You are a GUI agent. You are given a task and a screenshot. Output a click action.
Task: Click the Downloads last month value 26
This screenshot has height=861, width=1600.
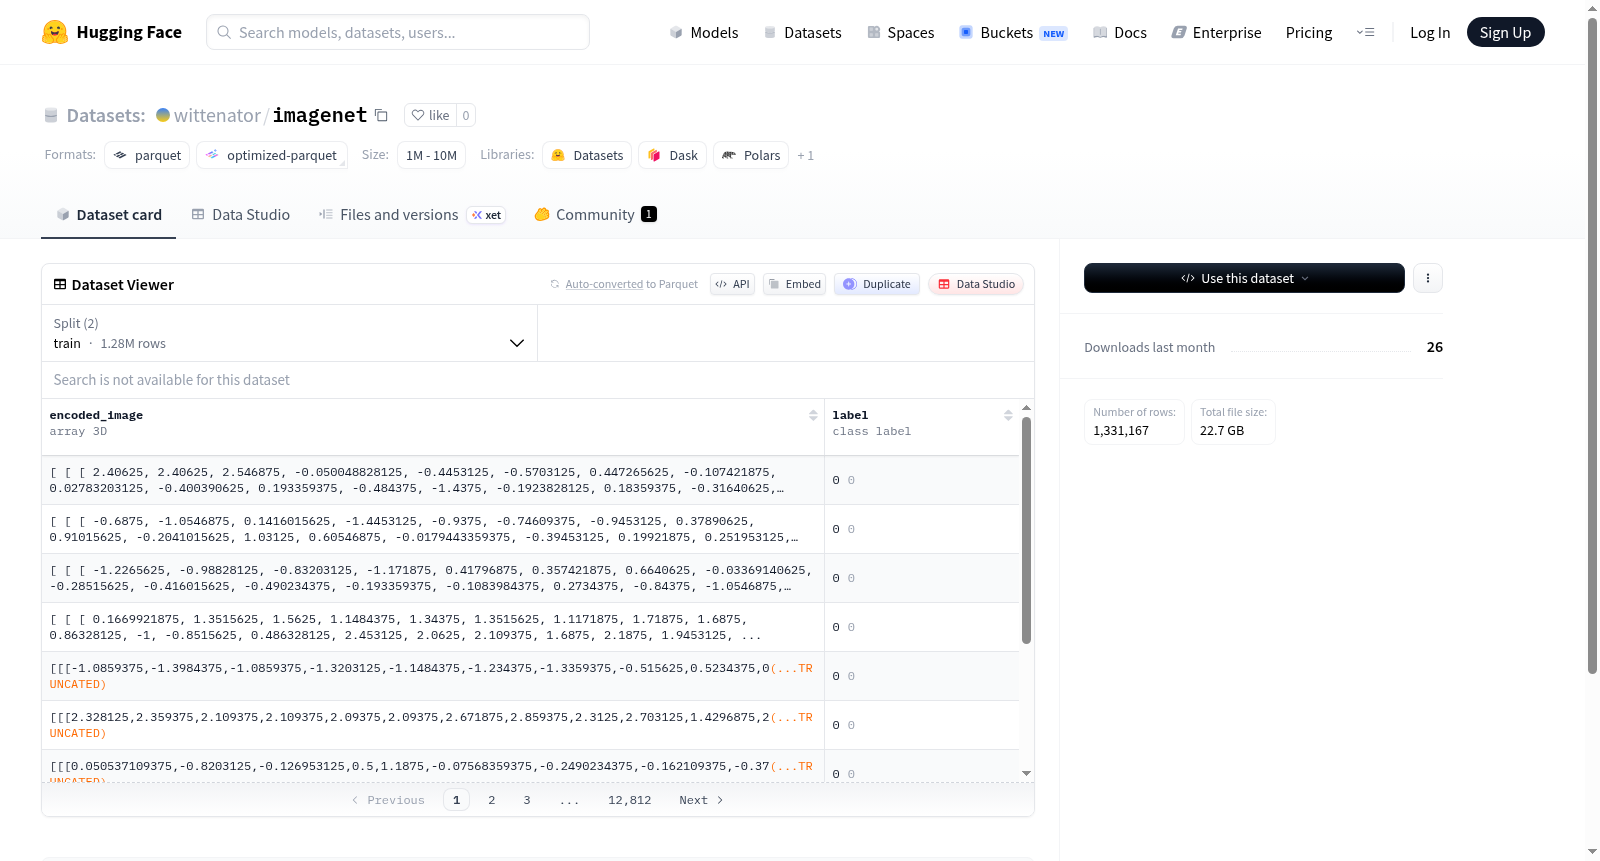click(1435, 347)
